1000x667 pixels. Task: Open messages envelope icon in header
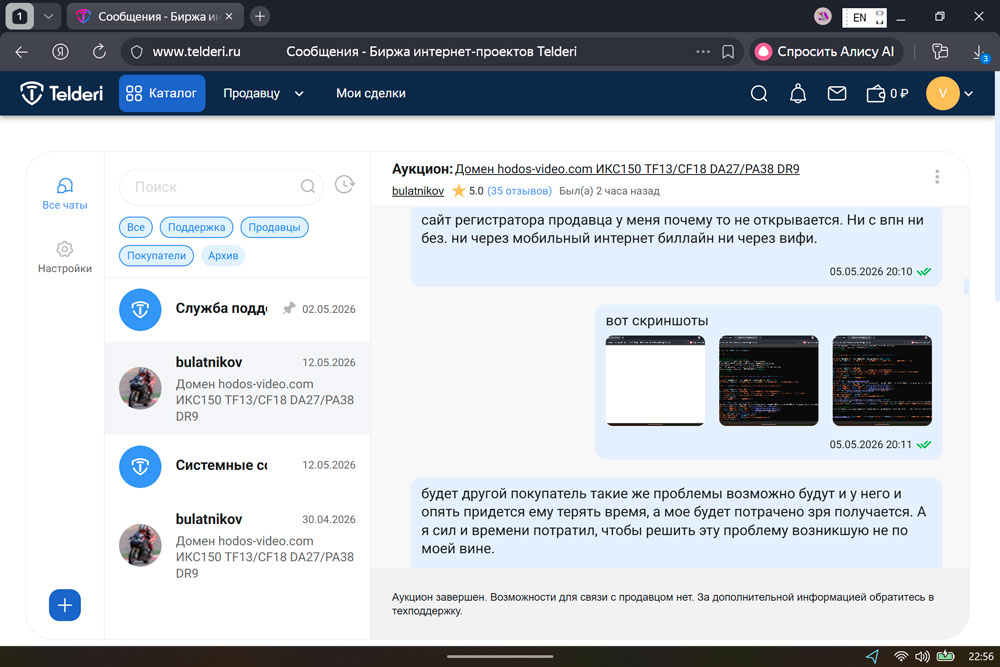pyautogui.click(x=837, y=94)
